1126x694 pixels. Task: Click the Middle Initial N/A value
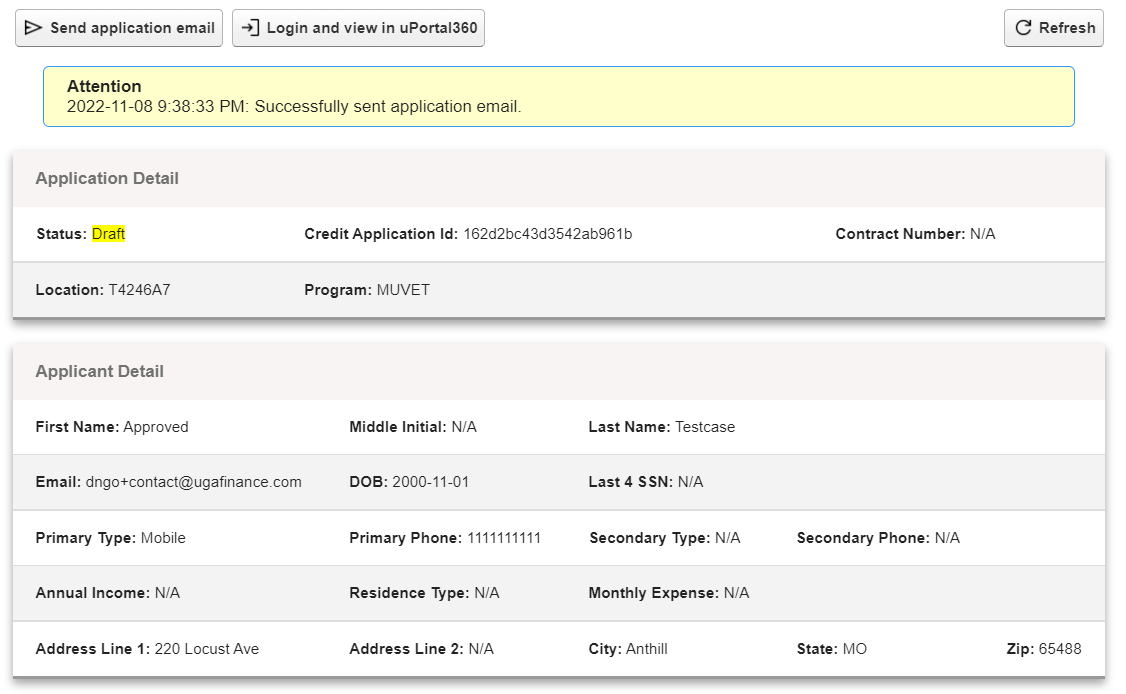(464, 427)
